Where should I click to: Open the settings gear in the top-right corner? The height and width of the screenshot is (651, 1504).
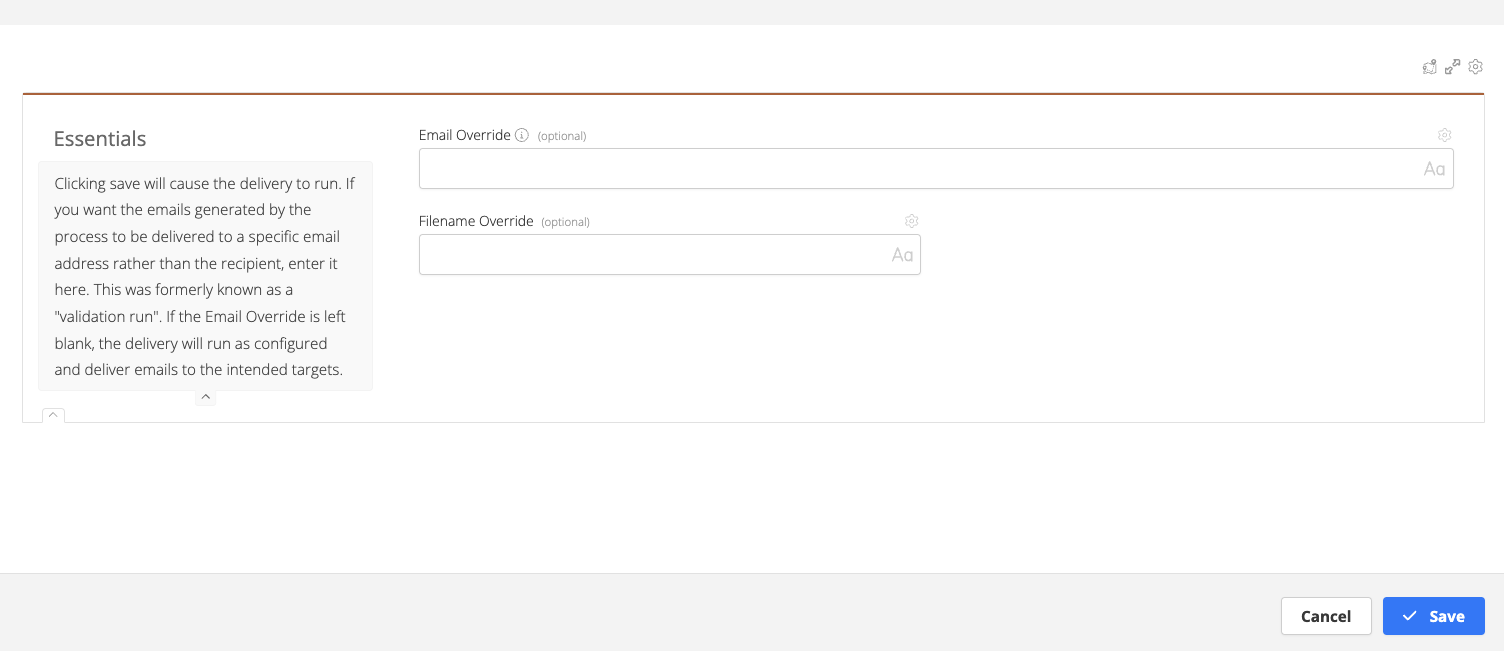coord(1475,66)
